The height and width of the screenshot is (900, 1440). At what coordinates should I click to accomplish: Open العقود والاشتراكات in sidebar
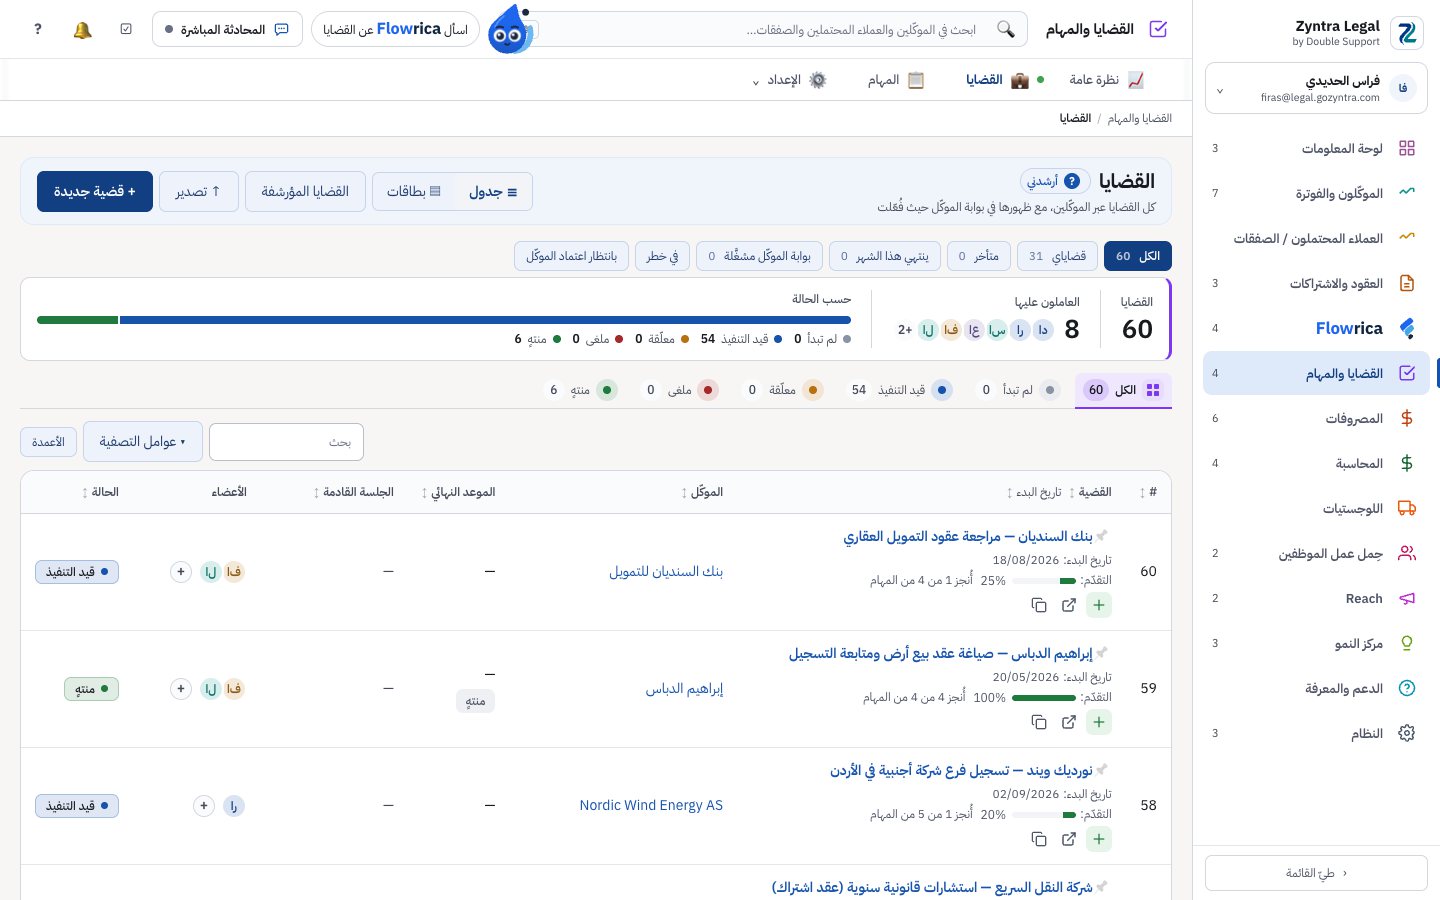1316,283
